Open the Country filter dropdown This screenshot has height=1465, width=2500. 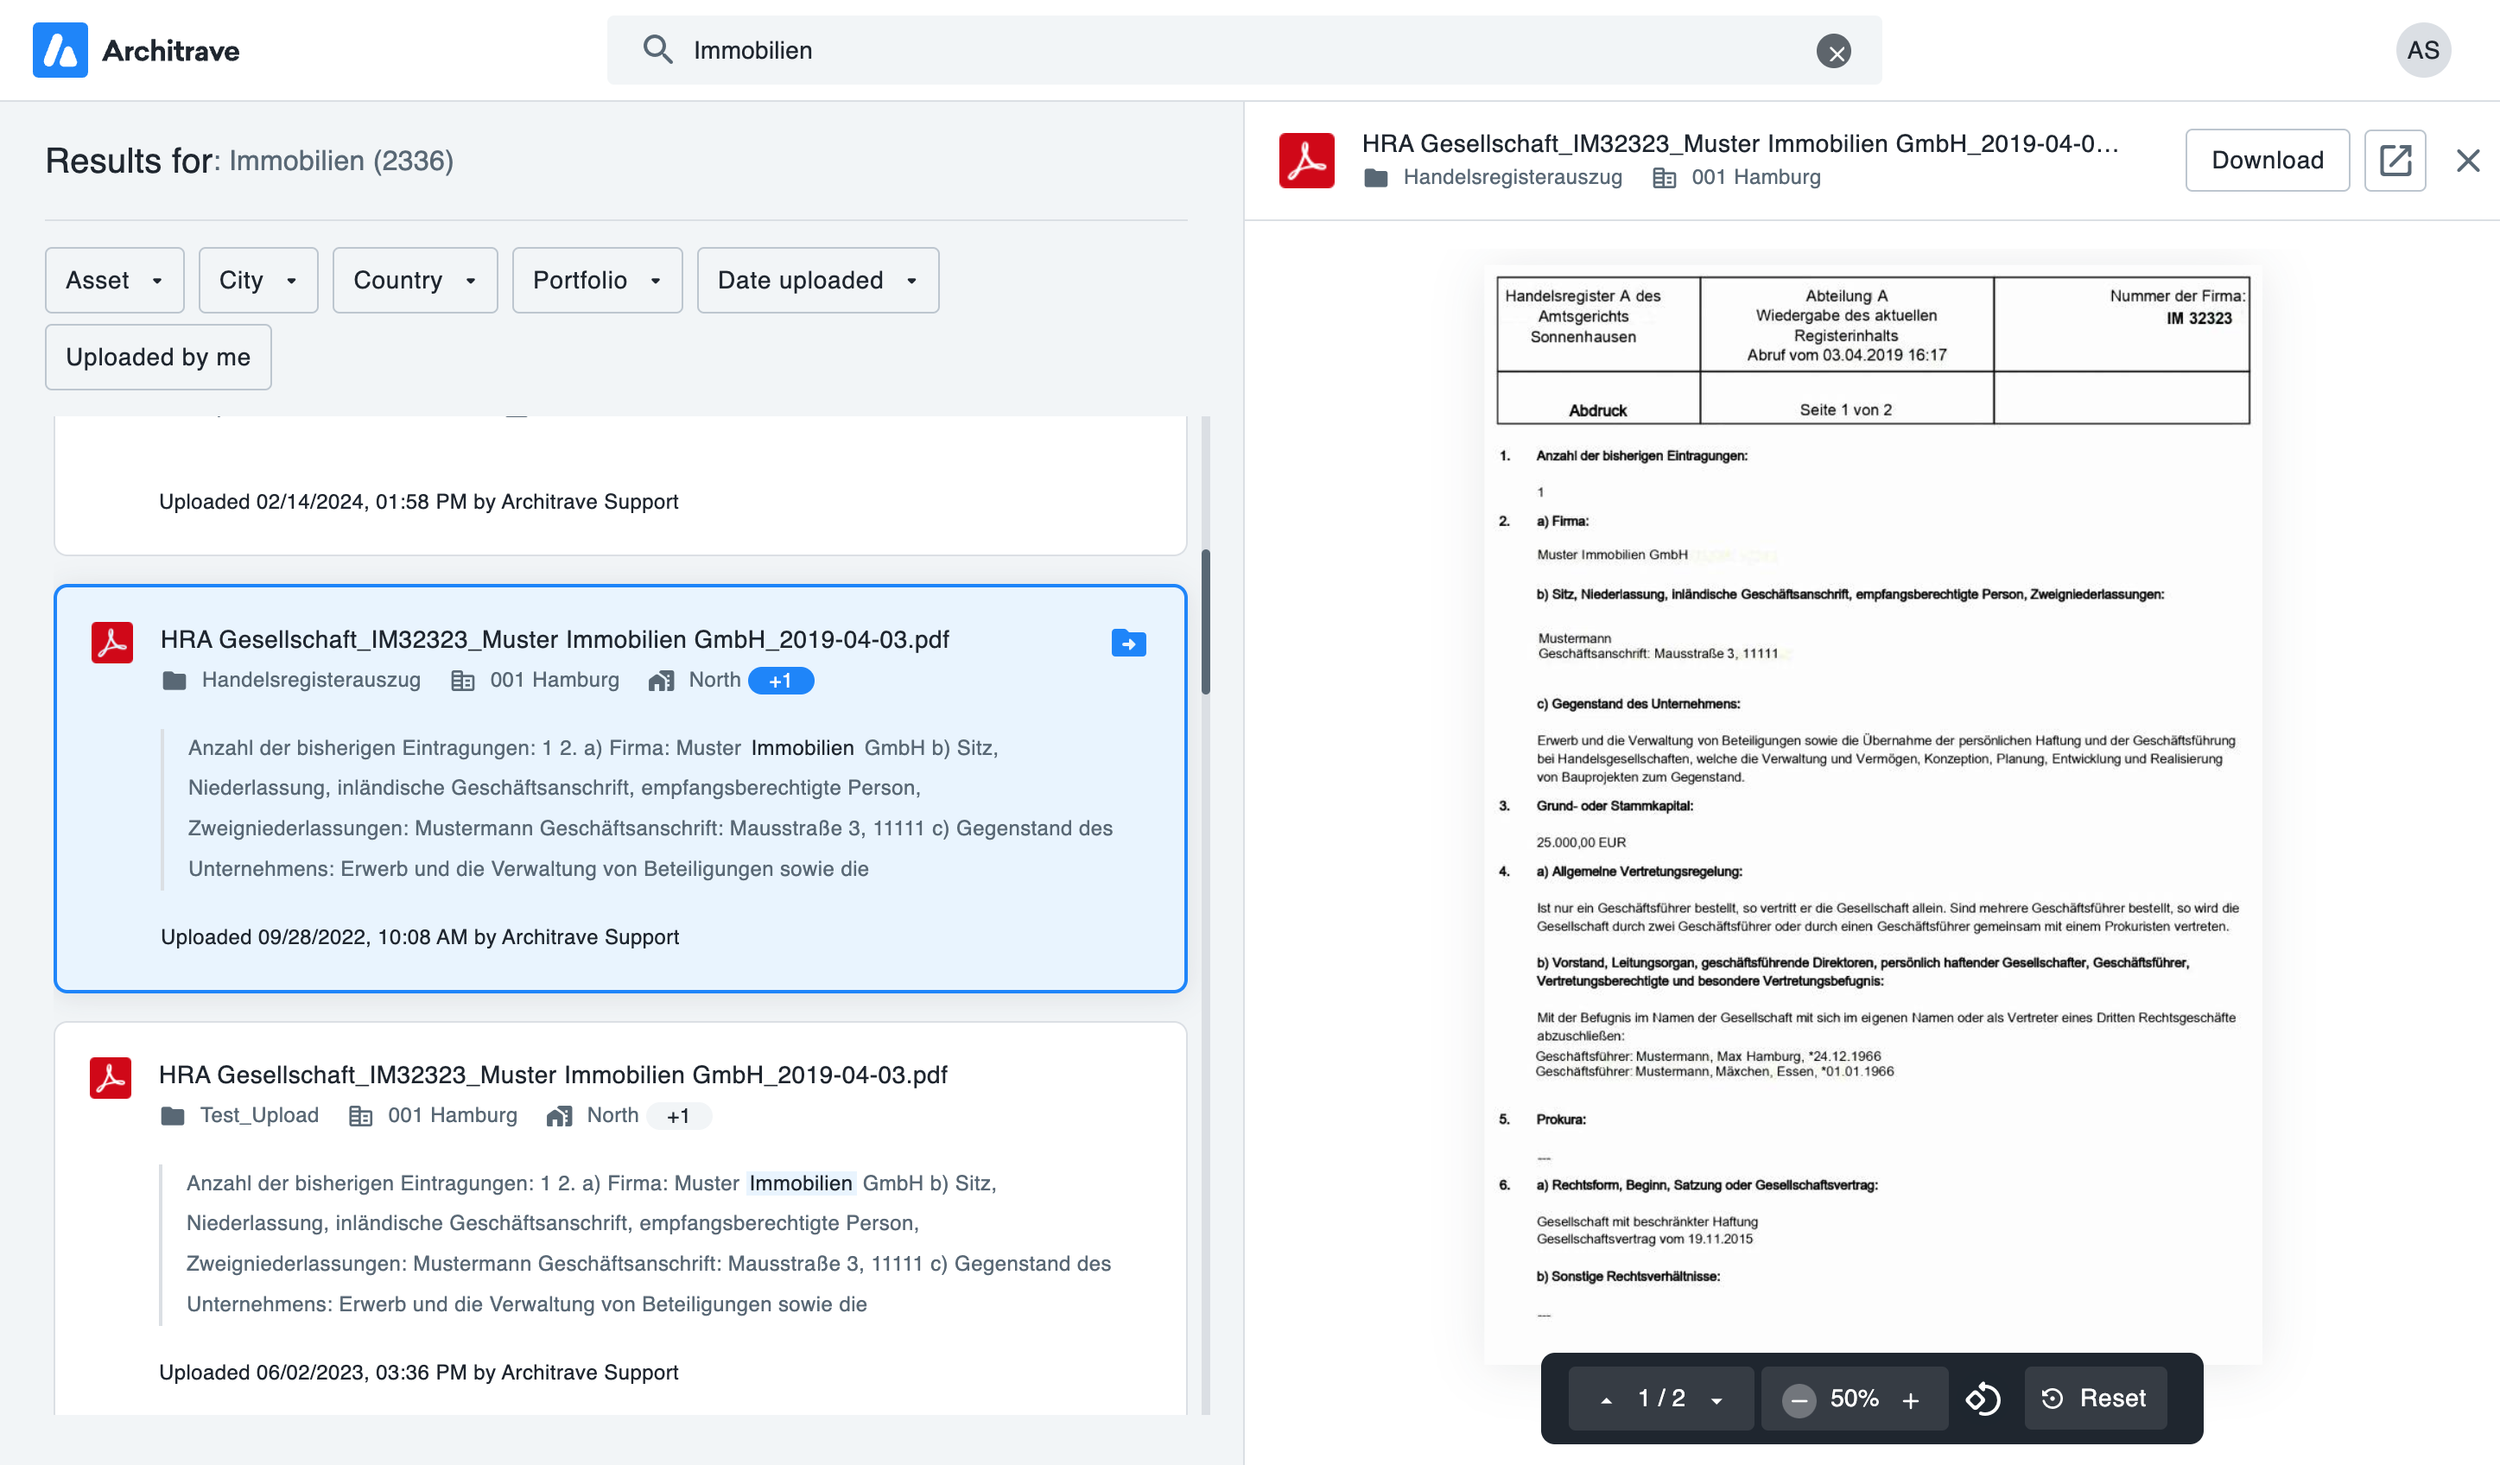(414, 280)
